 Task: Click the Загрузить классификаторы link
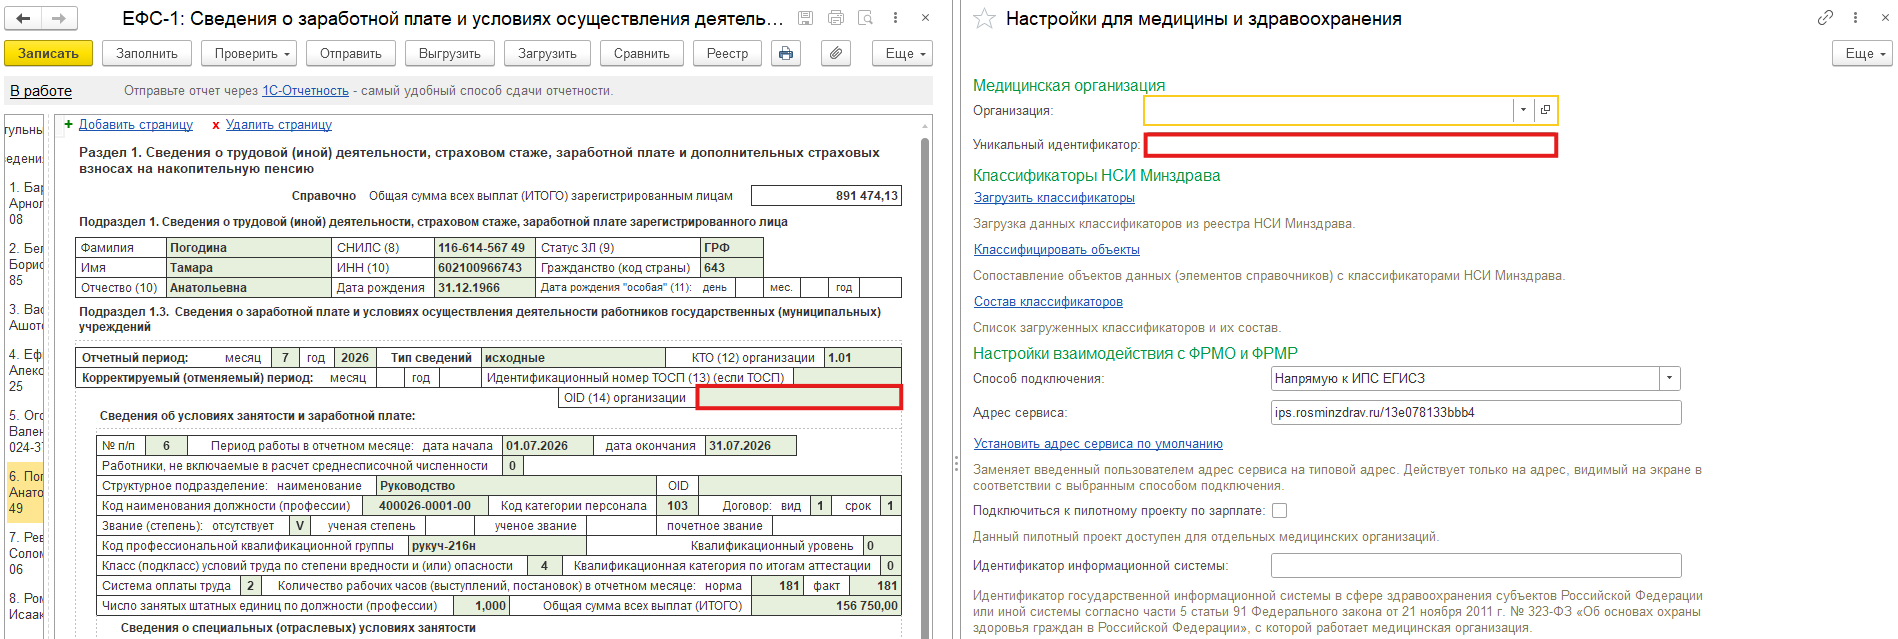1054,198
